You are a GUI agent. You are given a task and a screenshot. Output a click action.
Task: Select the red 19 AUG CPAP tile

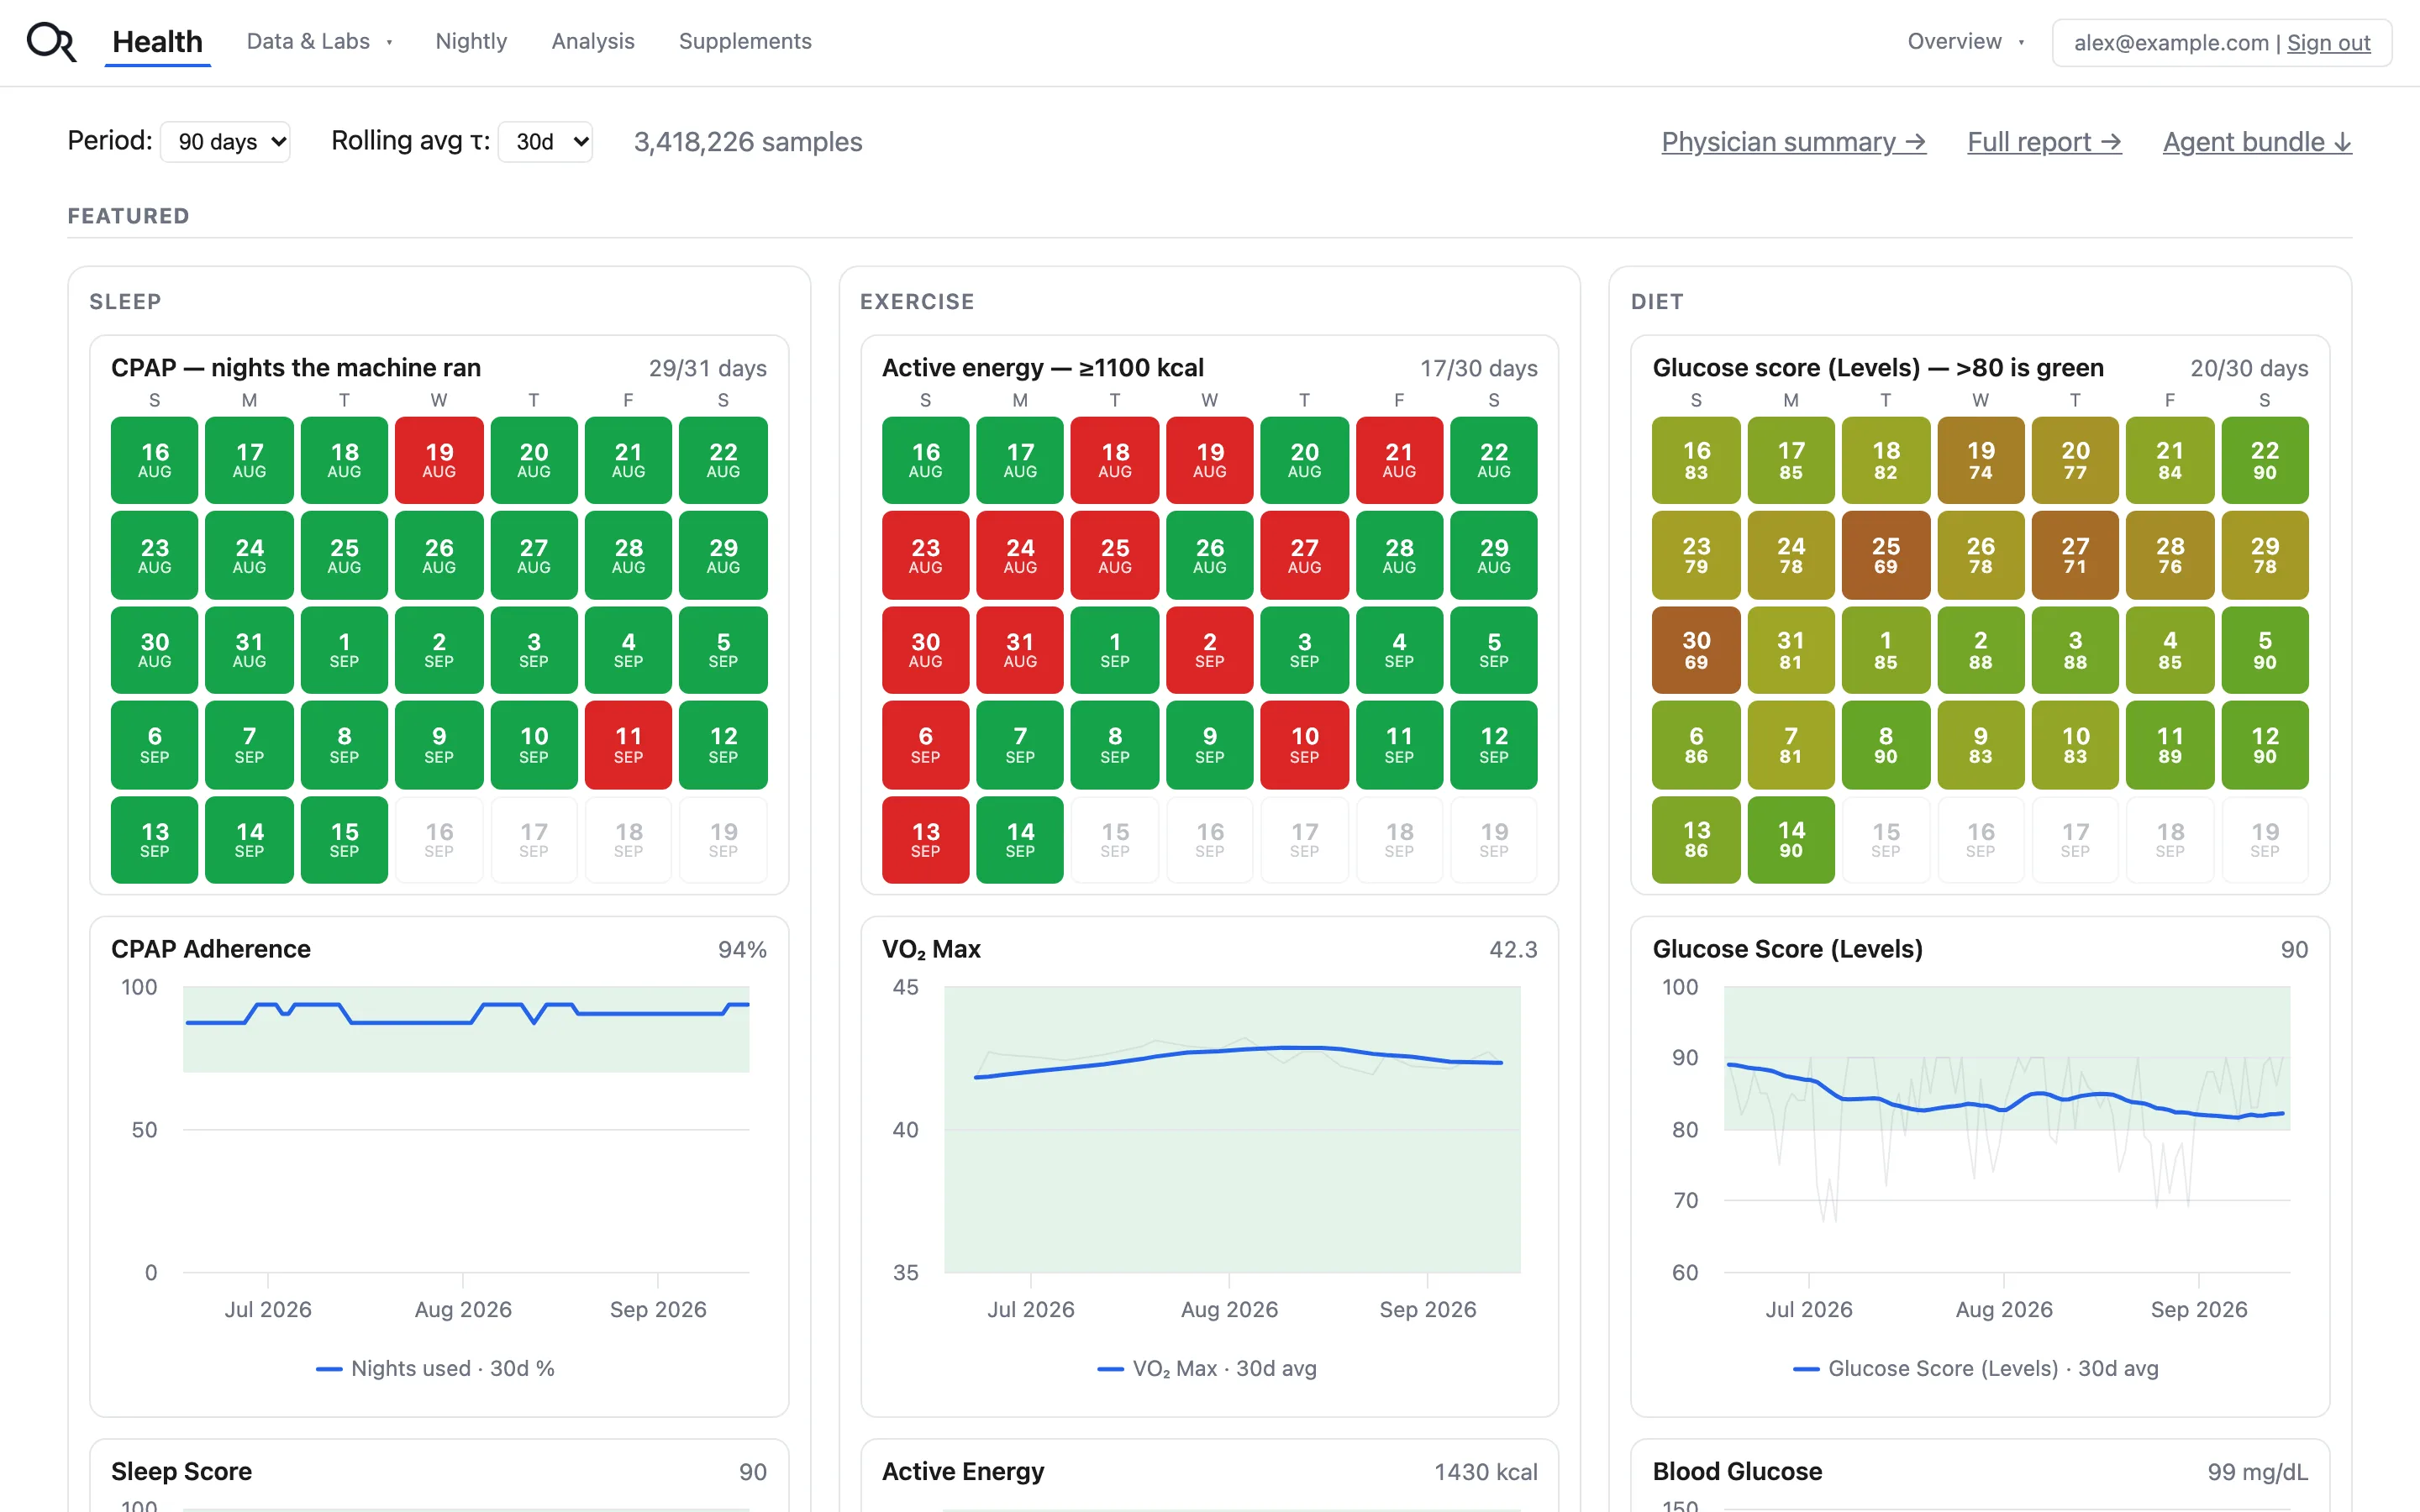coord(439,460)
